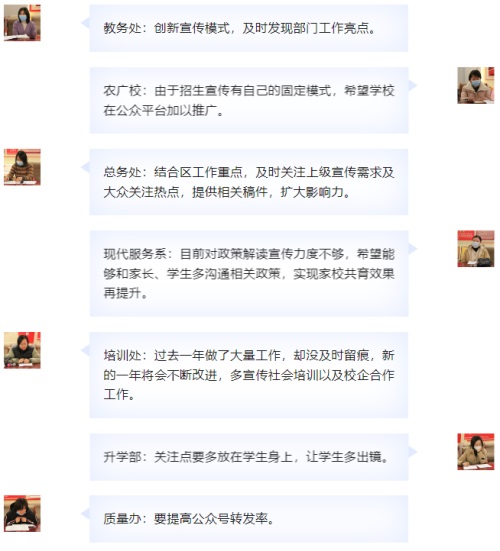
Task: Click the bubble pointer arrow of 总务处 message
Action: (85, 167)
